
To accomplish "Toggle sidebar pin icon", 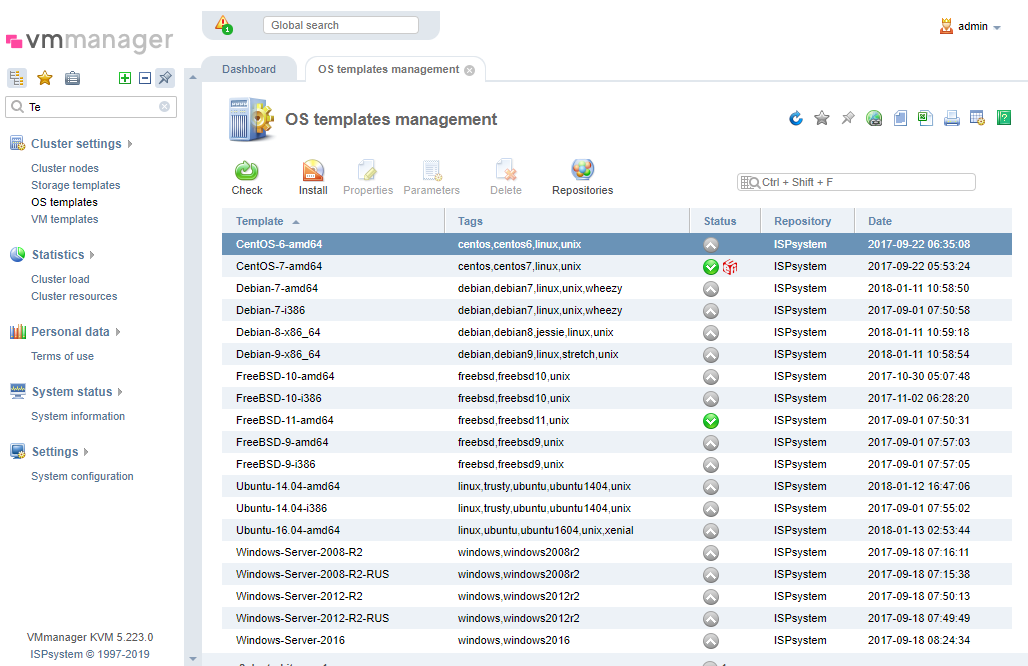I will (x=165, y=78).
